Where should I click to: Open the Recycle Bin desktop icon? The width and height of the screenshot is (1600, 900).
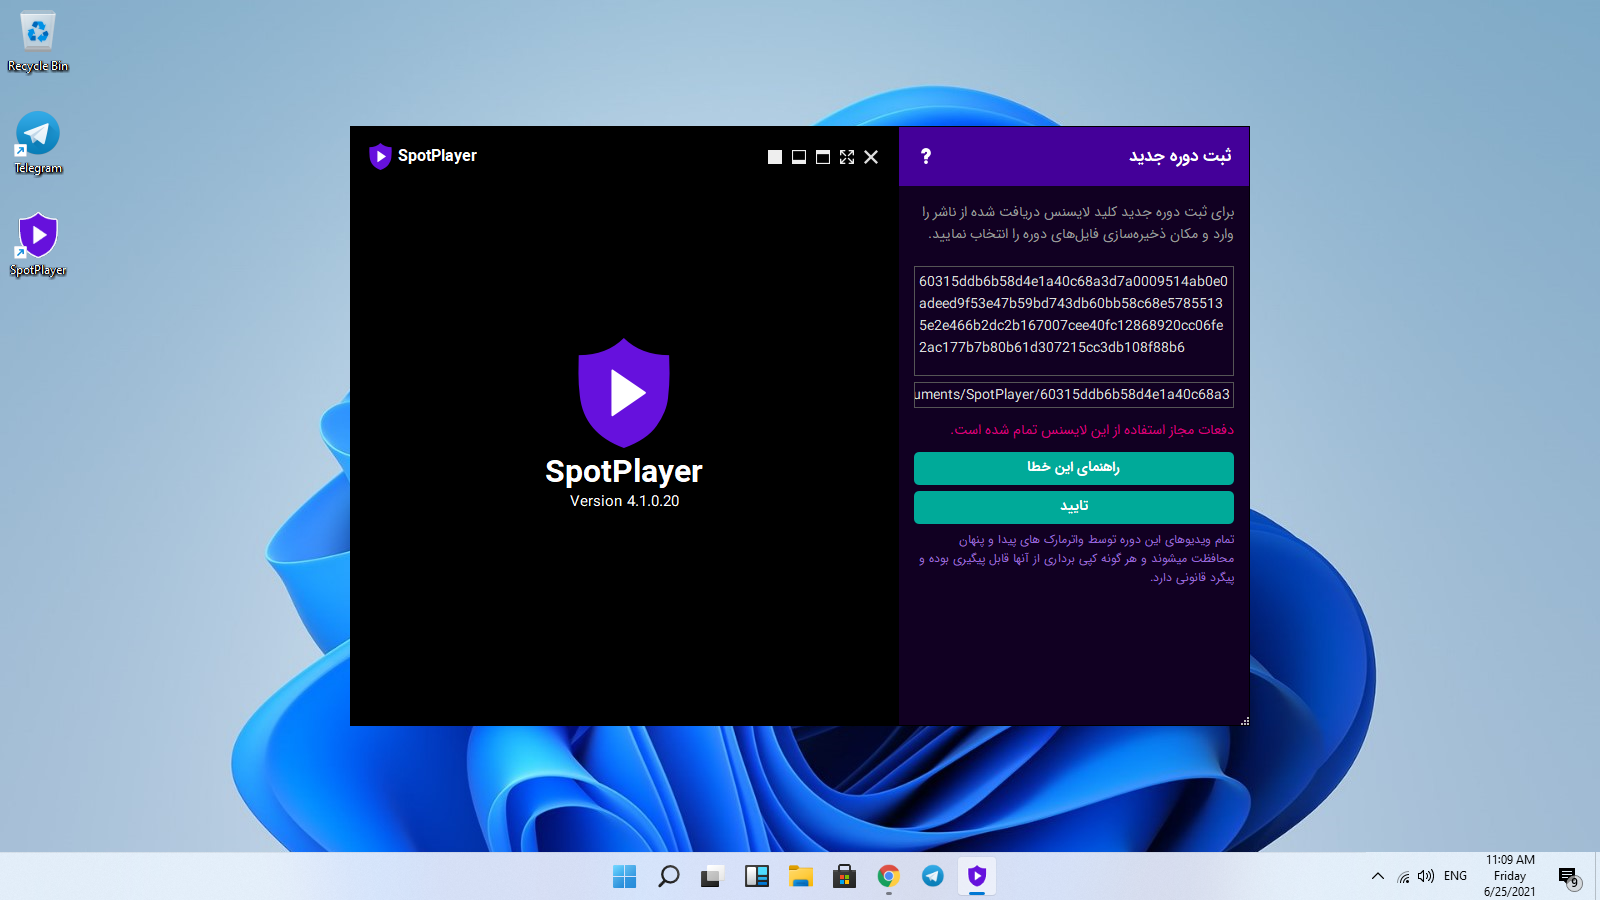coord(38,40)
